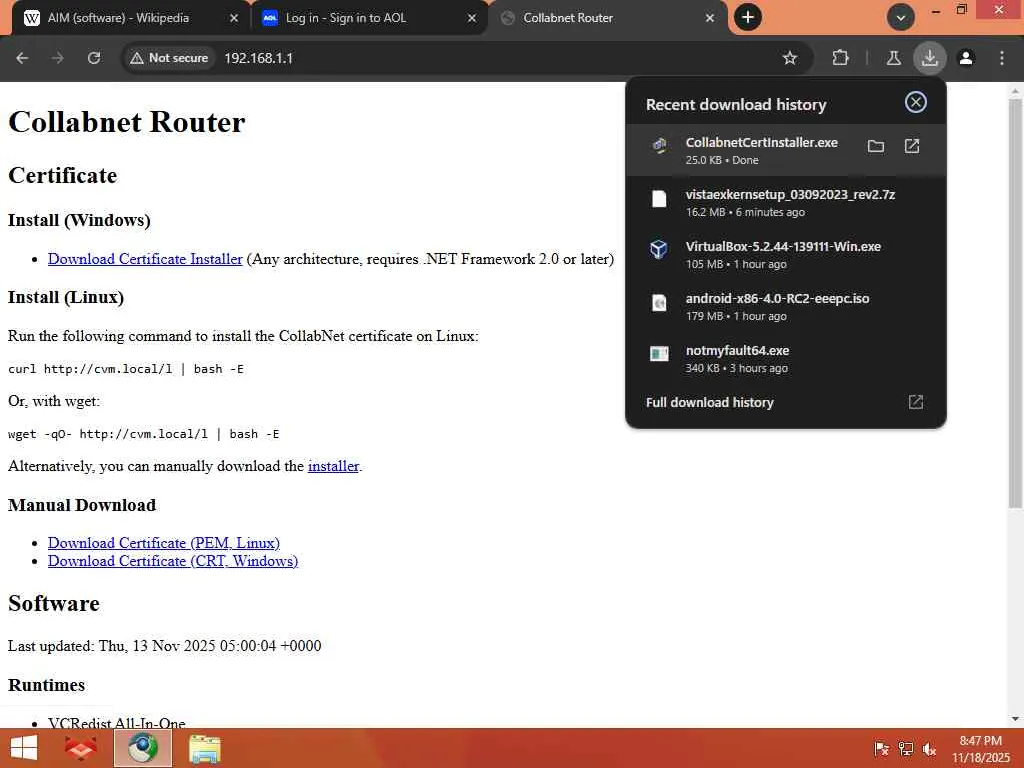Click the CollabnetCertInstaller file icon
This screenshot has height=768, width=1024.
(x=659, y=145)
